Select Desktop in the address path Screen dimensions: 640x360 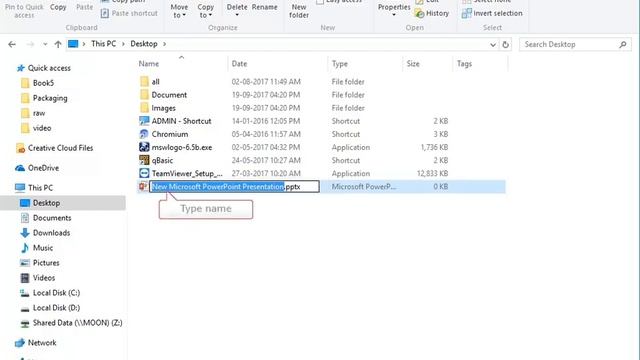144,44
